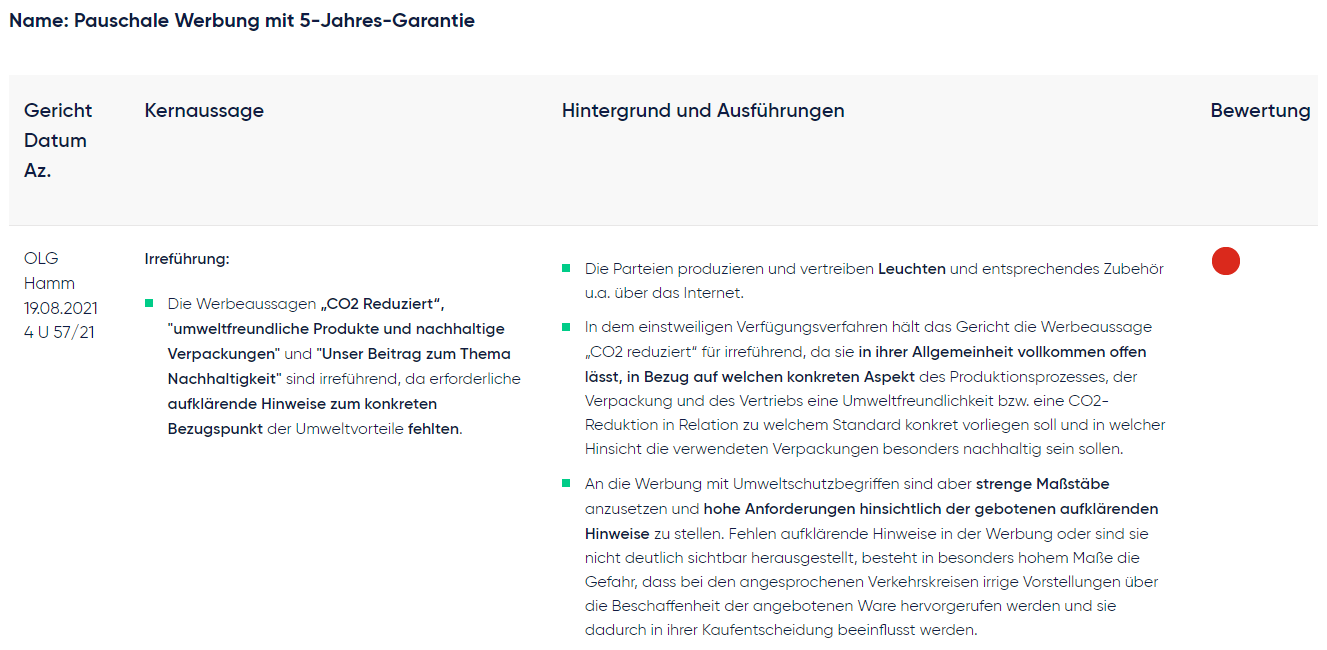The image size is (1327, 650).
Task: Click bold text "in ihrer Allgemeinheit vollkommen offen"
Action: click(x=1002, y=352)
